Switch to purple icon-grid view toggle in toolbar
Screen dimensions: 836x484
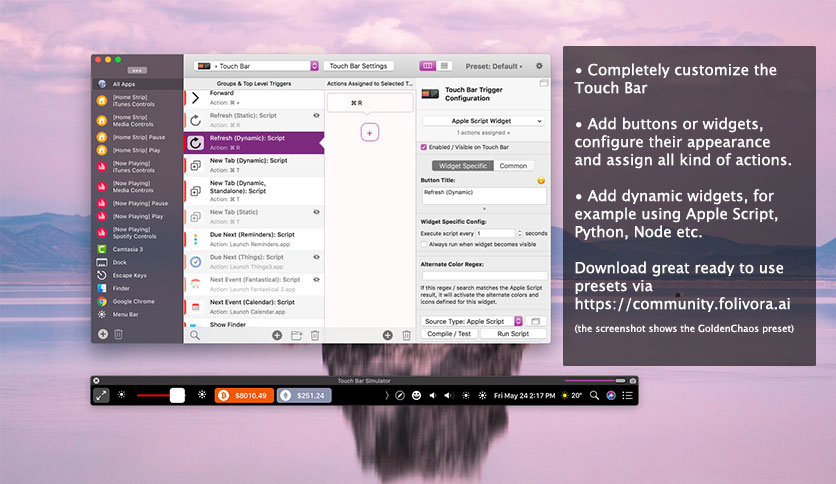pyautogui.click(x=427, y=66)
